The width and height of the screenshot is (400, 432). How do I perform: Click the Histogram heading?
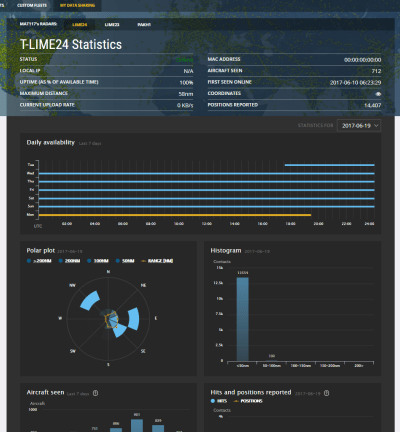click(x=226, y=250)
